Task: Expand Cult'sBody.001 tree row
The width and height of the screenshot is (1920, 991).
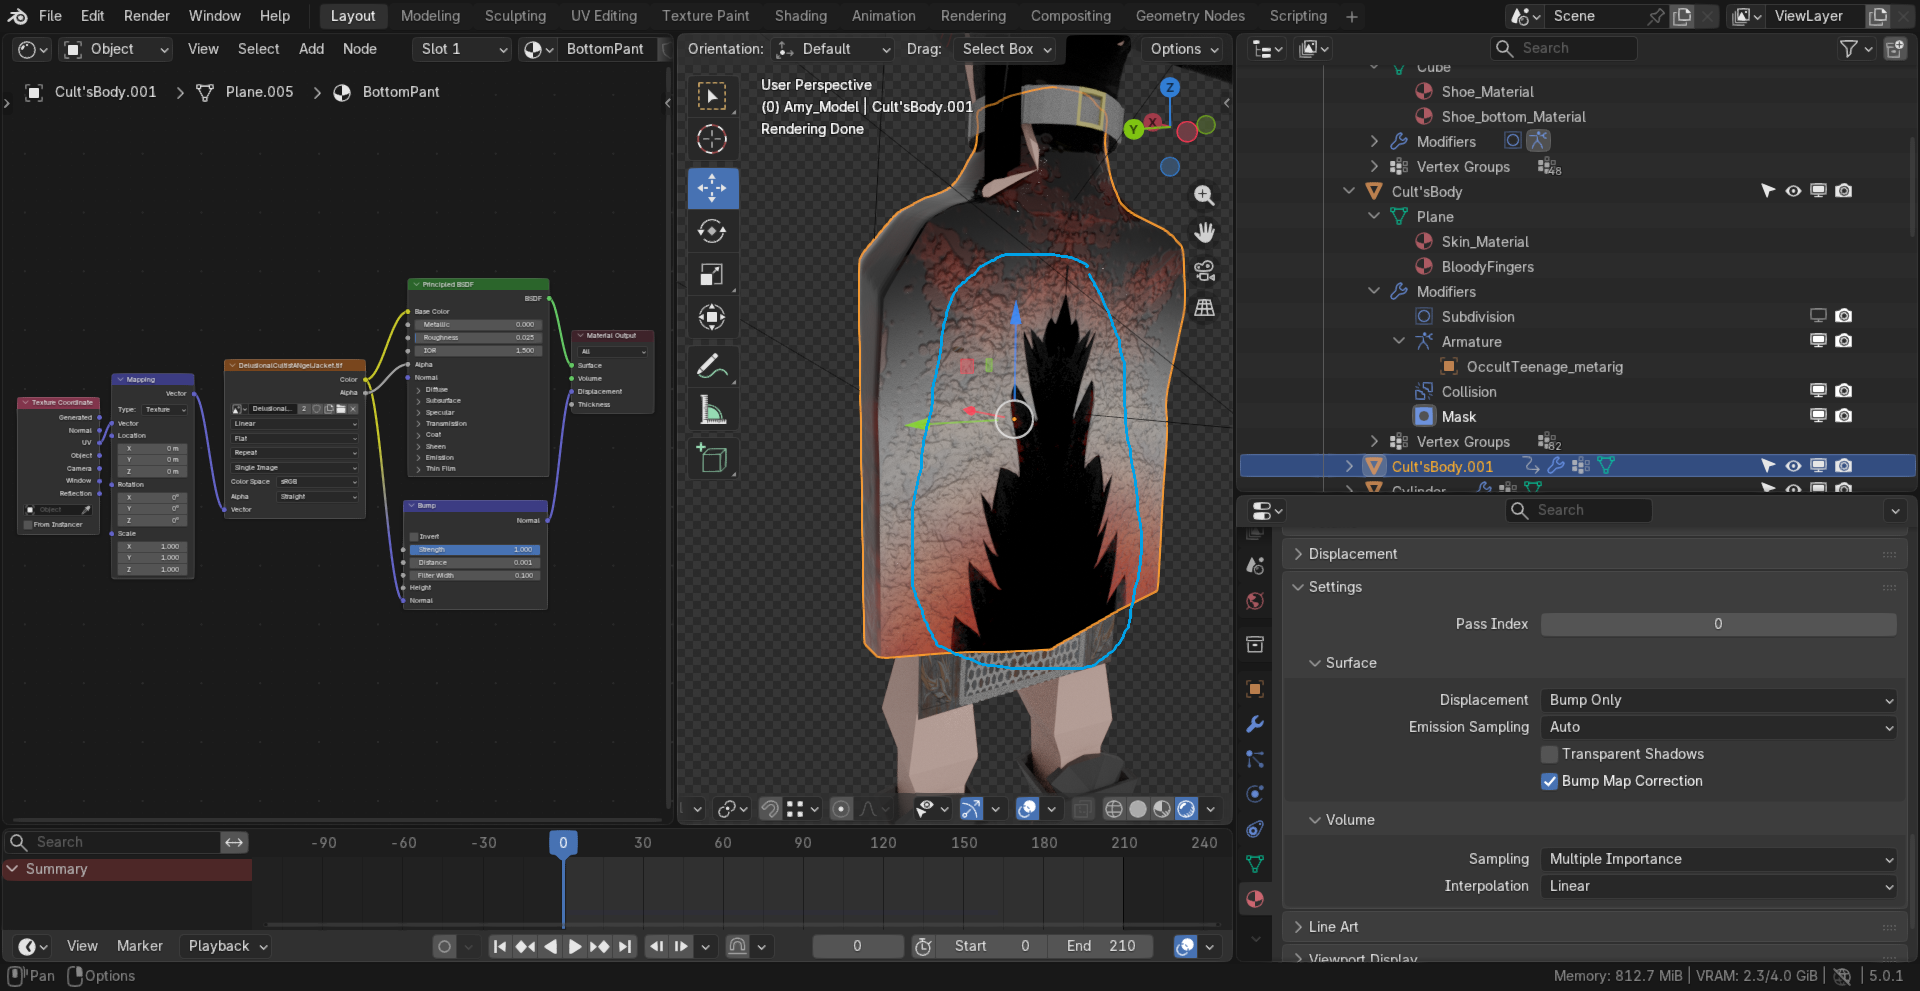Action: [1349, 466]
